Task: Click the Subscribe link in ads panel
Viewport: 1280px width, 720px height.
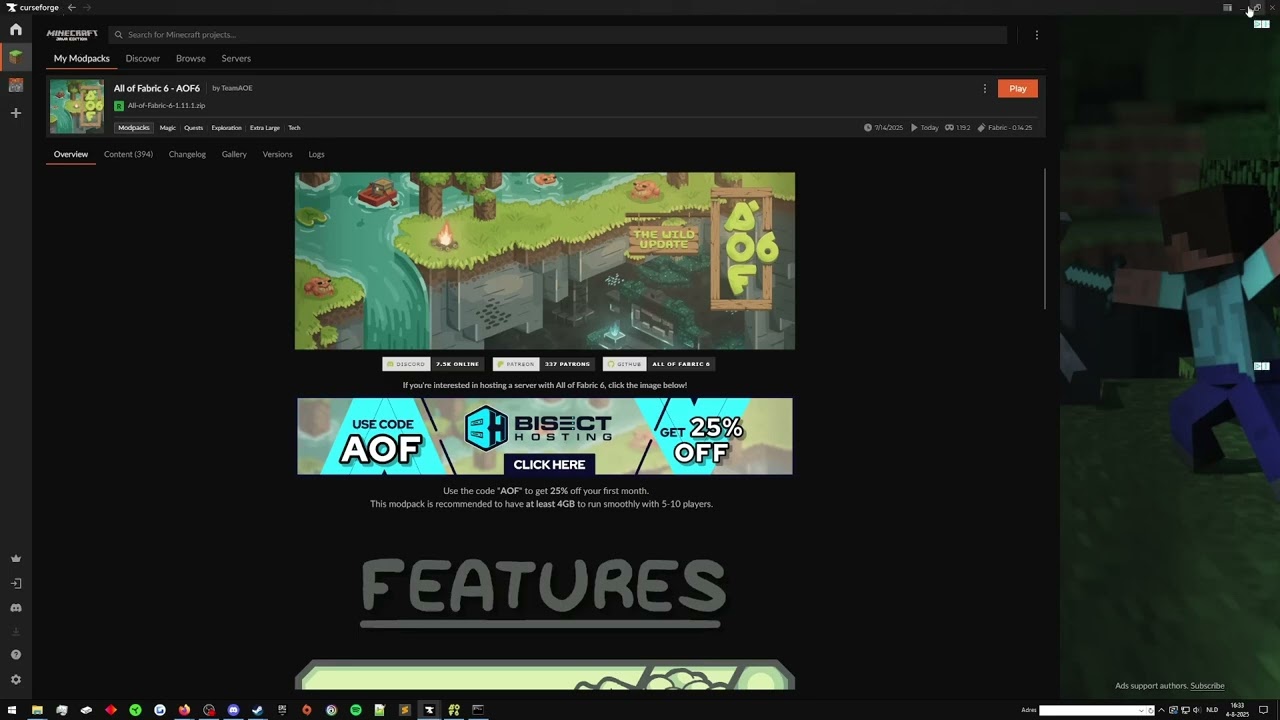Action: [1207, 686]
